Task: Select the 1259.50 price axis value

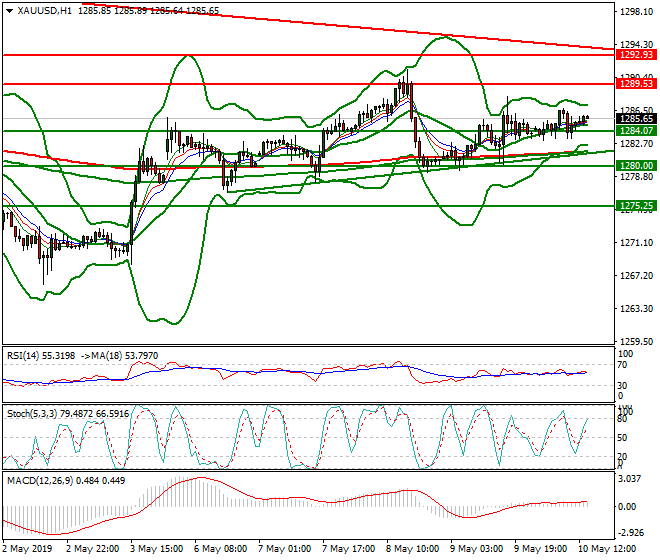Action: 636,341
